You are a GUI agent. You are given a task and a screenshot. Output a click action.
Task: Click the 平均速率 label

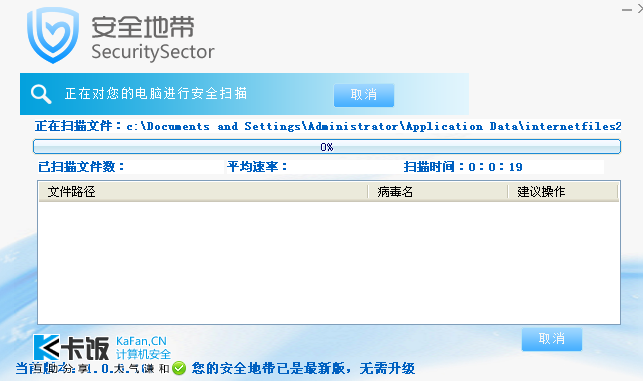[257, 167]
